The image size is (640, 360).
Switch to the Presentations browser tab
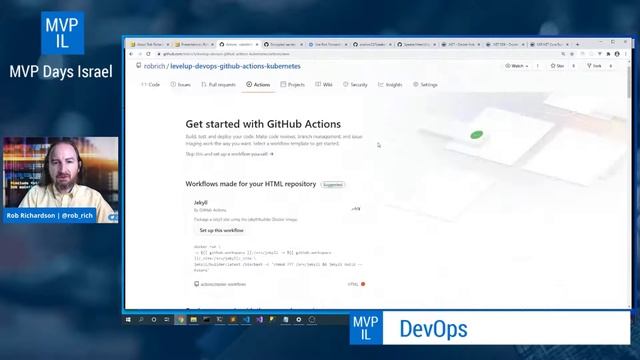195,44
